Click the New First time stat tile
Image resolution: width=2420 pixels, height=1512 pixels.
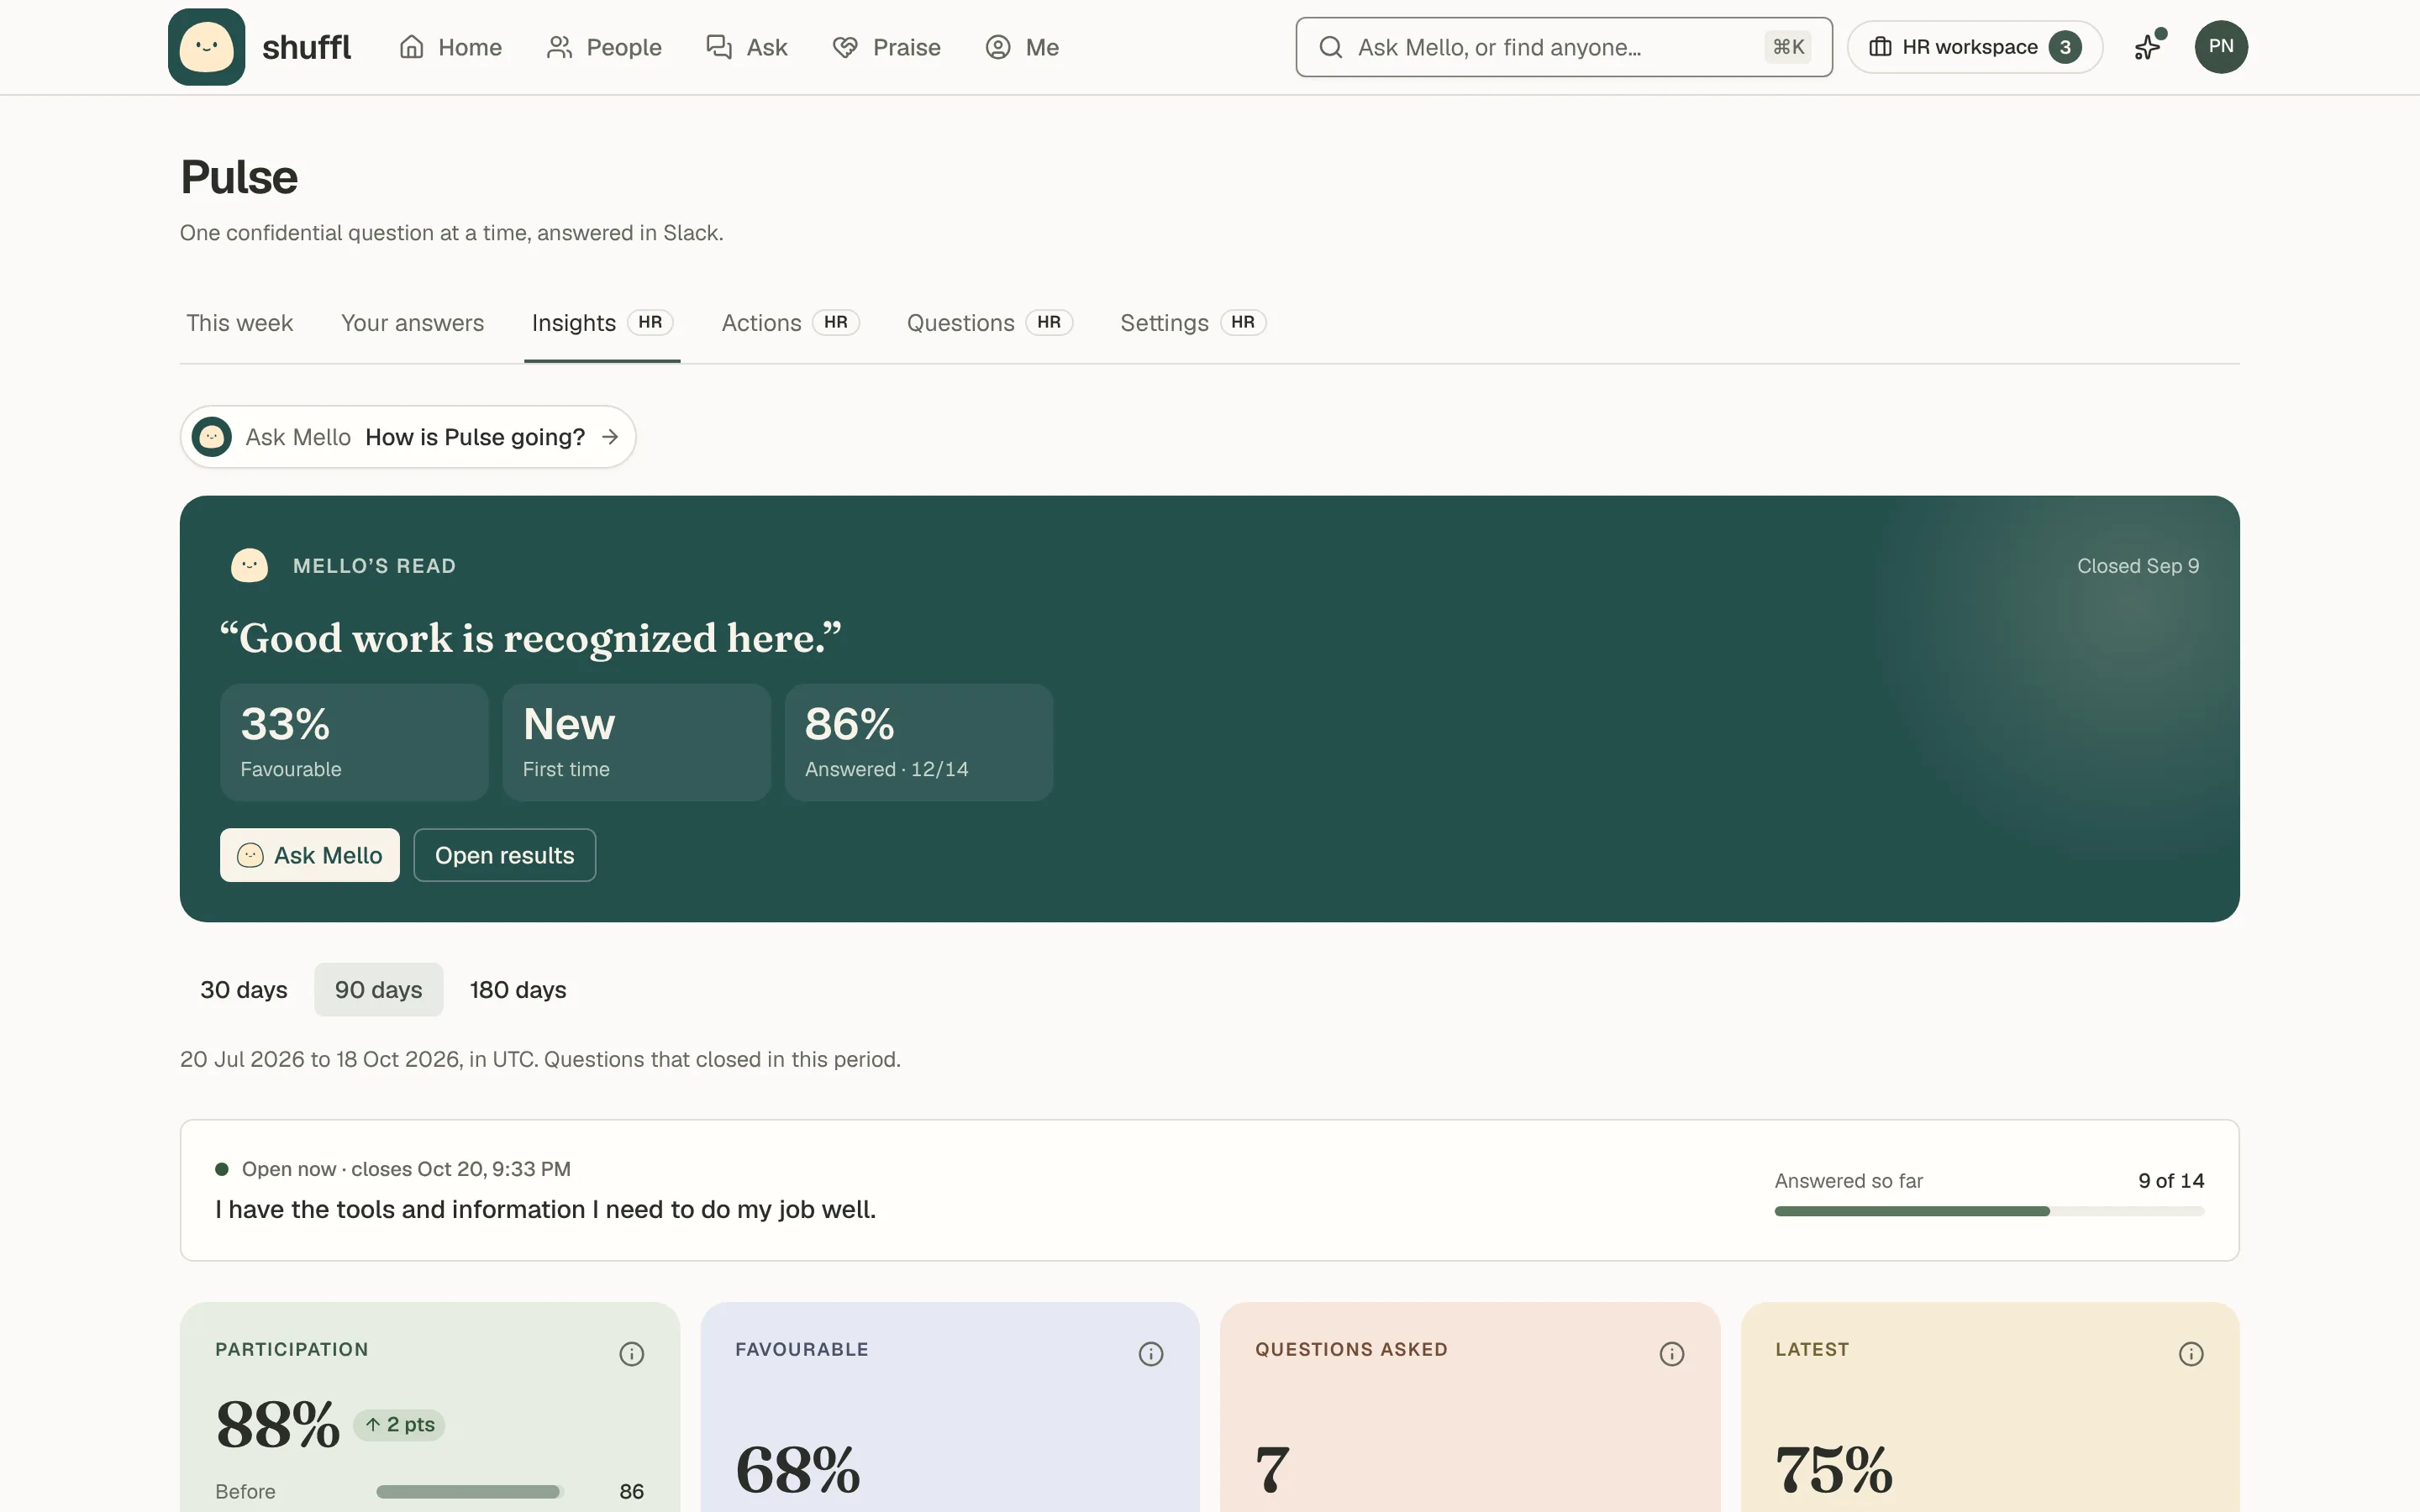coord(636,742)
